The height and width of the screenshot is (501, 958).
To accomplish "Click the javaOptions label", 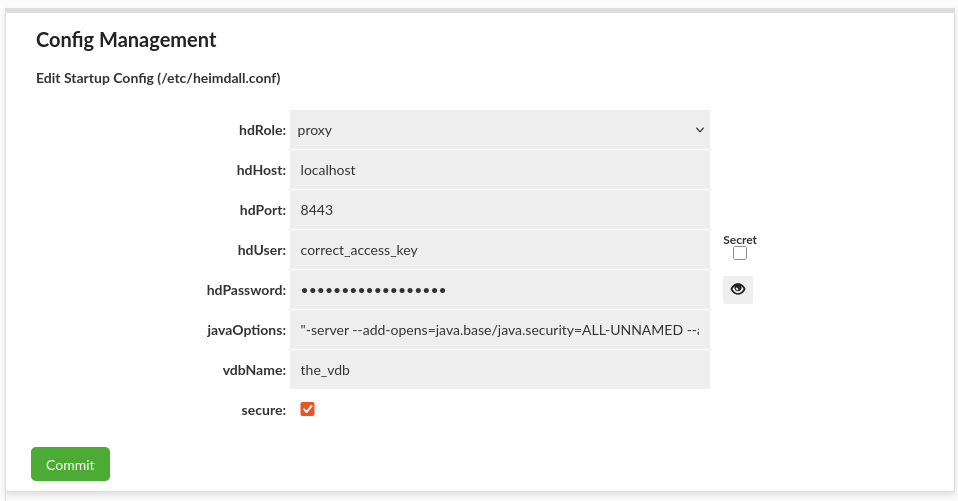I will 246,331.
